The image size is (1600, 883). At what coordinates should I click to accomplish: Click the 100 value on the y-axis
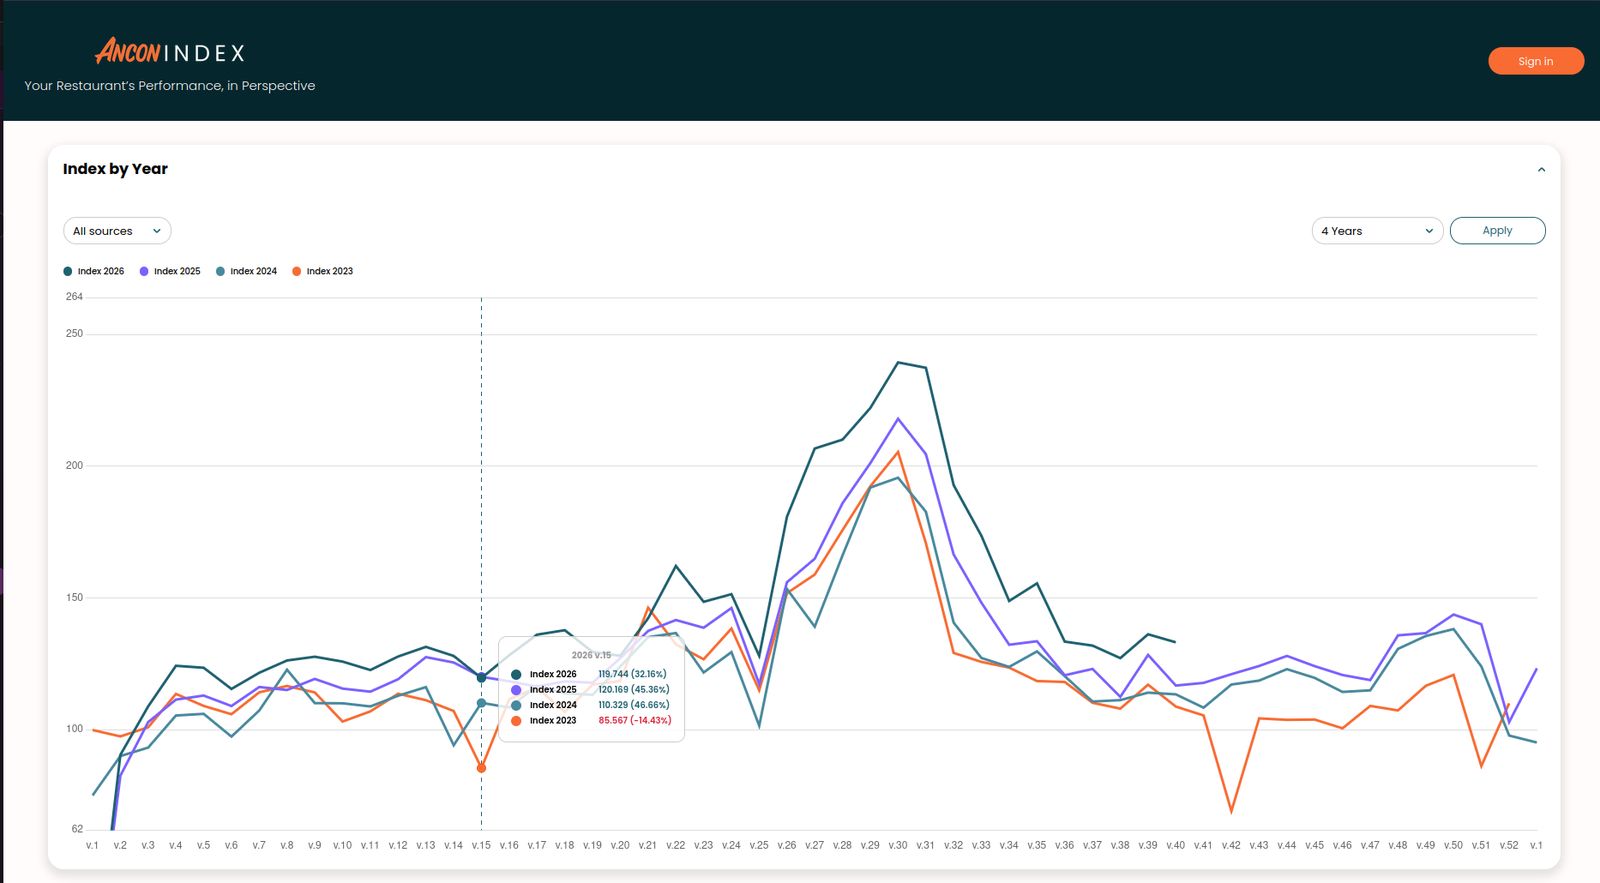click(74, 728)
